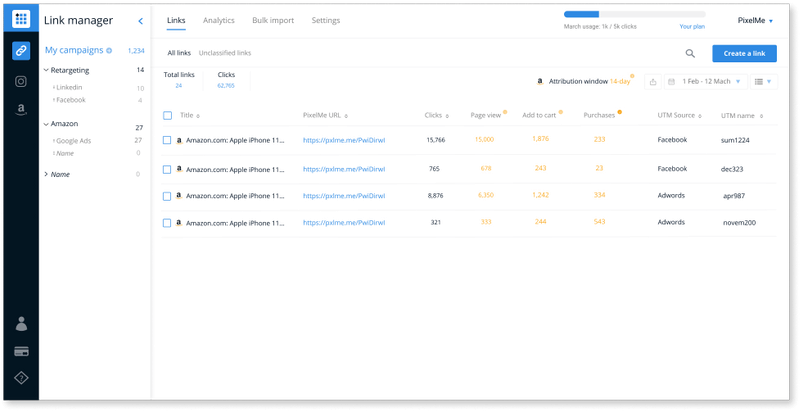Change the 14-day attribution window
Image resolution: width=800 pixels, height=411 pixels.
pos(620,82)
